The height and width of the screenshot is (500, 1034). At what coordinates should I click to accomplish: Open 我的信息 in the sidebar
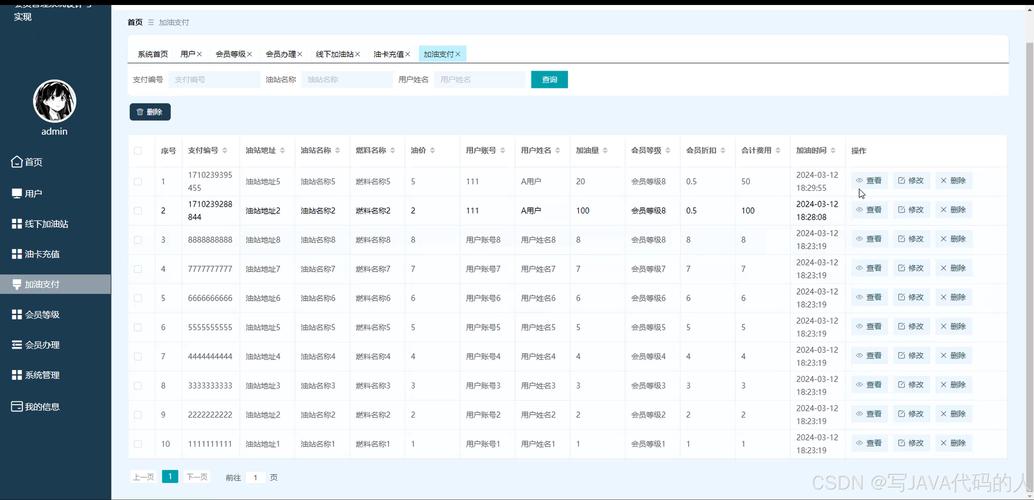[41, 407]
